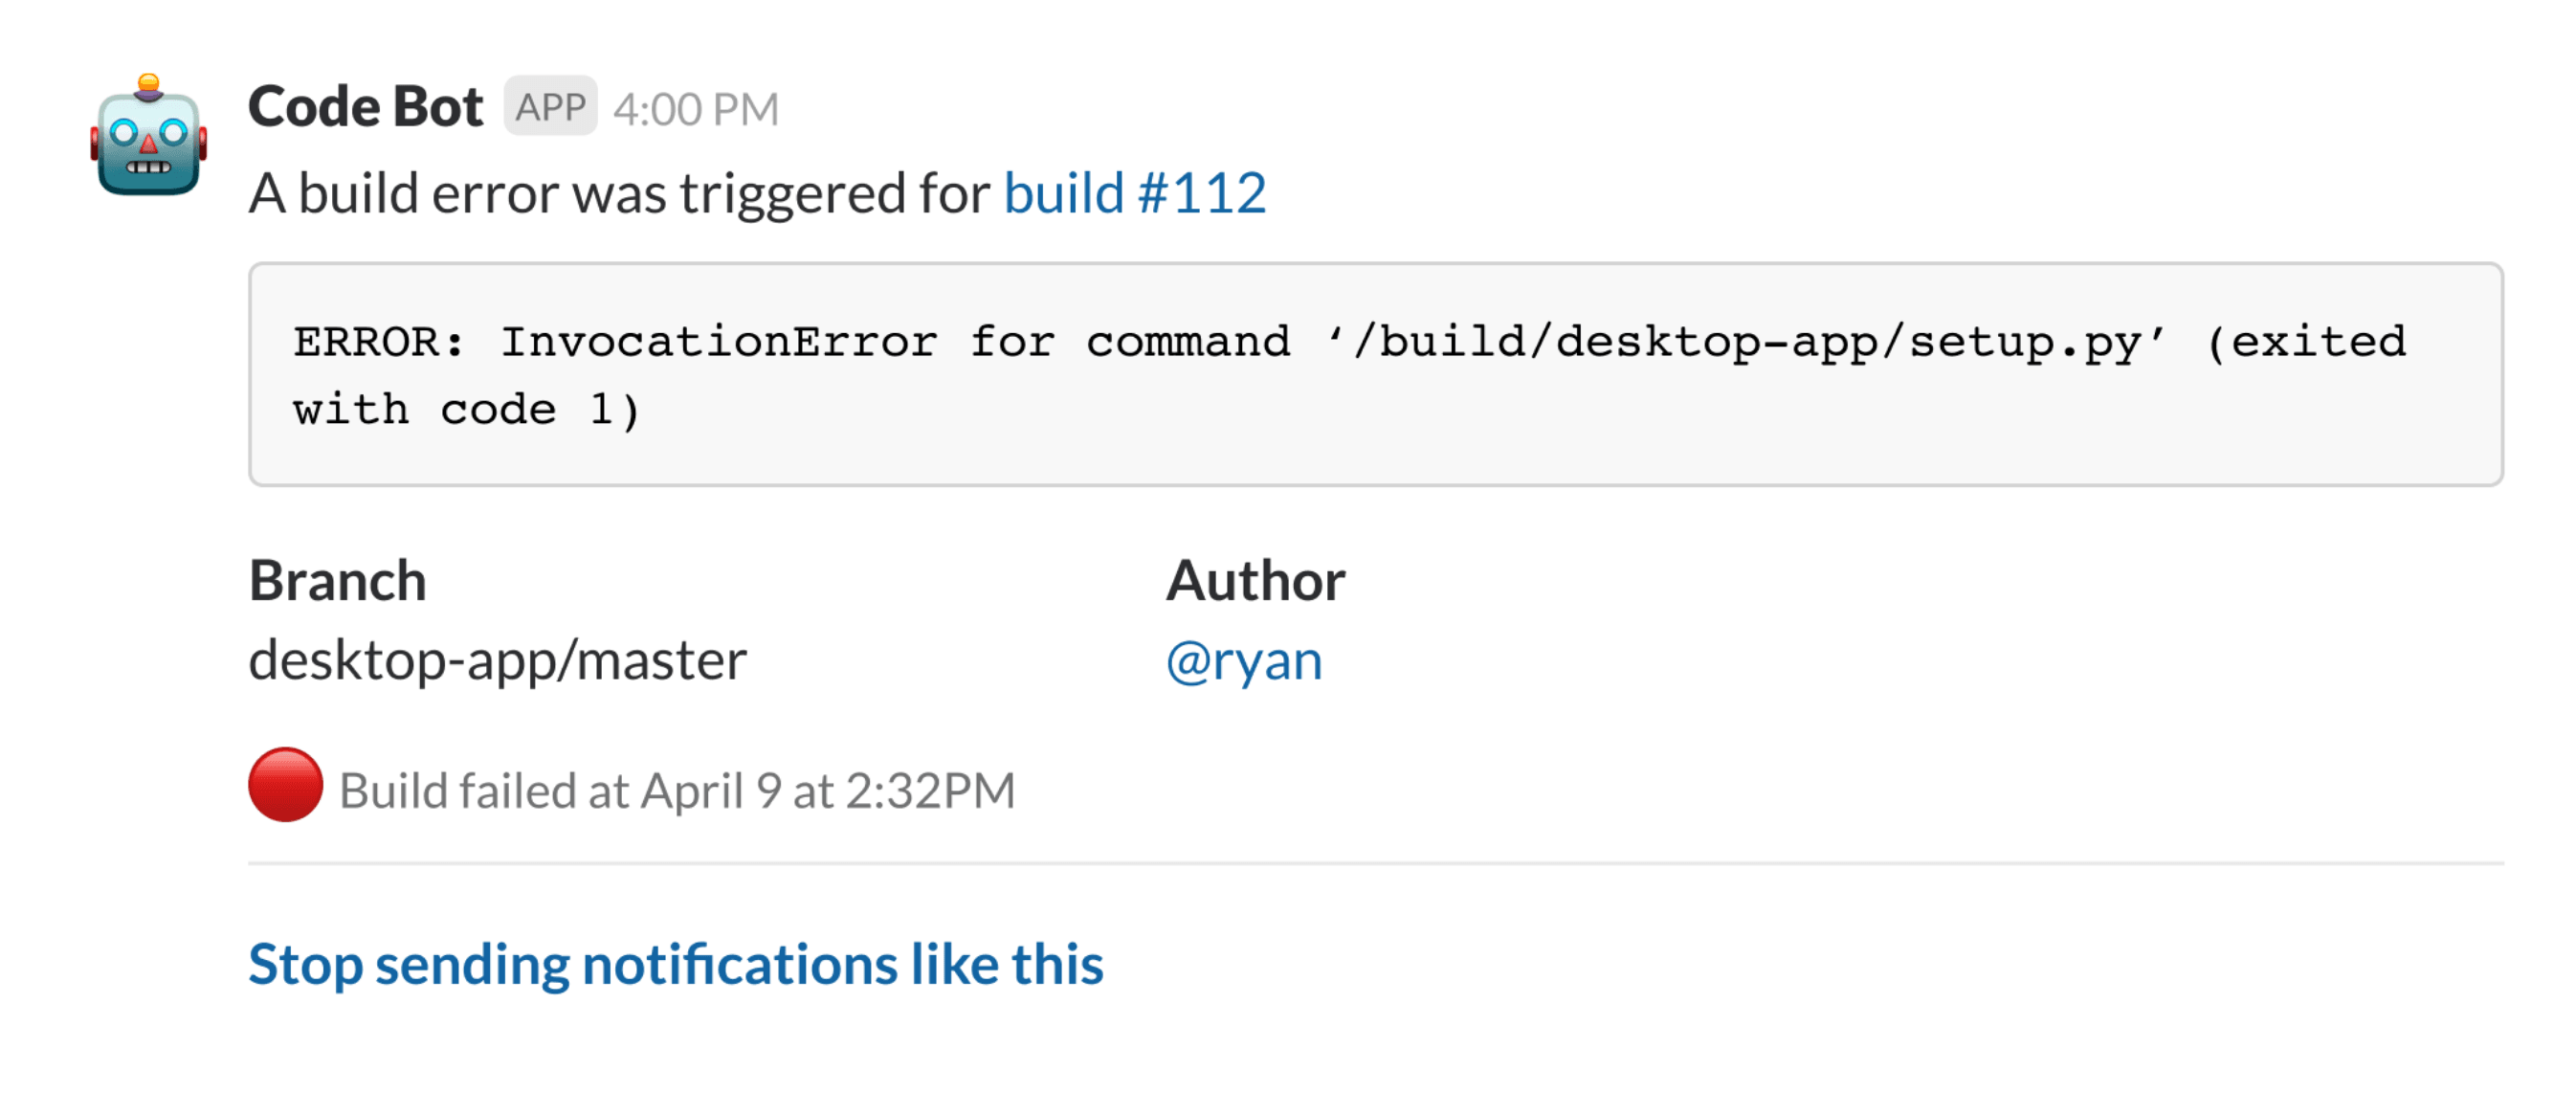2576x1093 pixels.
Task: Open the build #112 link
Action: (1134, 193)
